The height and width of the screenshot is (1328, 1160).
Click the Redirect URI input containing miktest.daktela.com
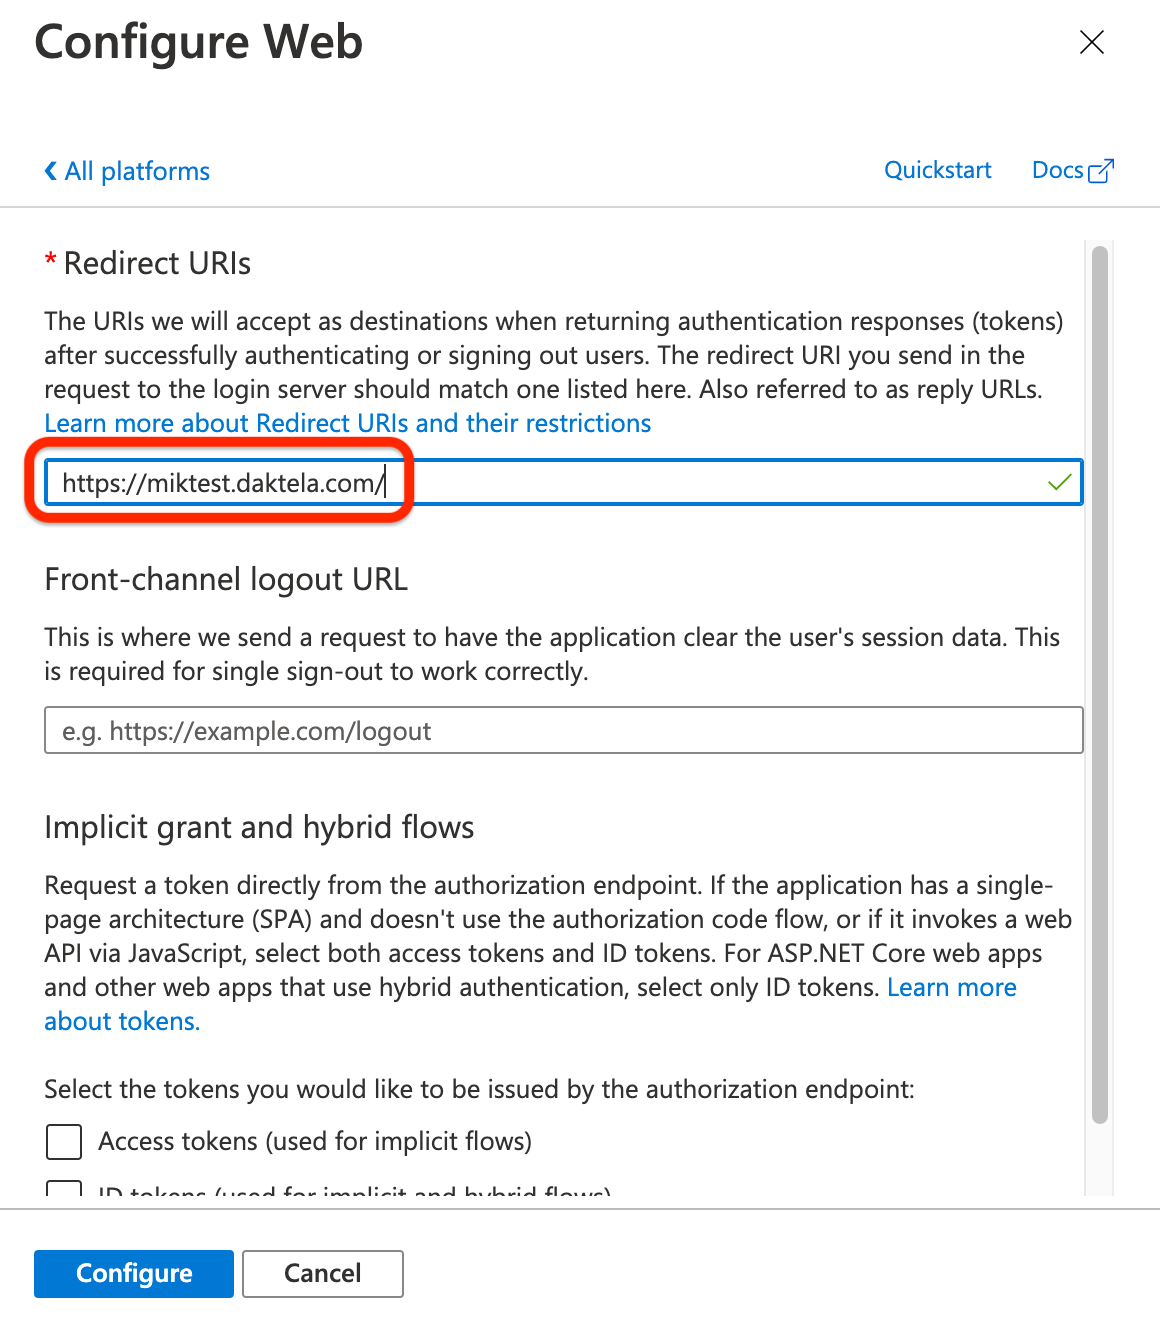[560, 482]
